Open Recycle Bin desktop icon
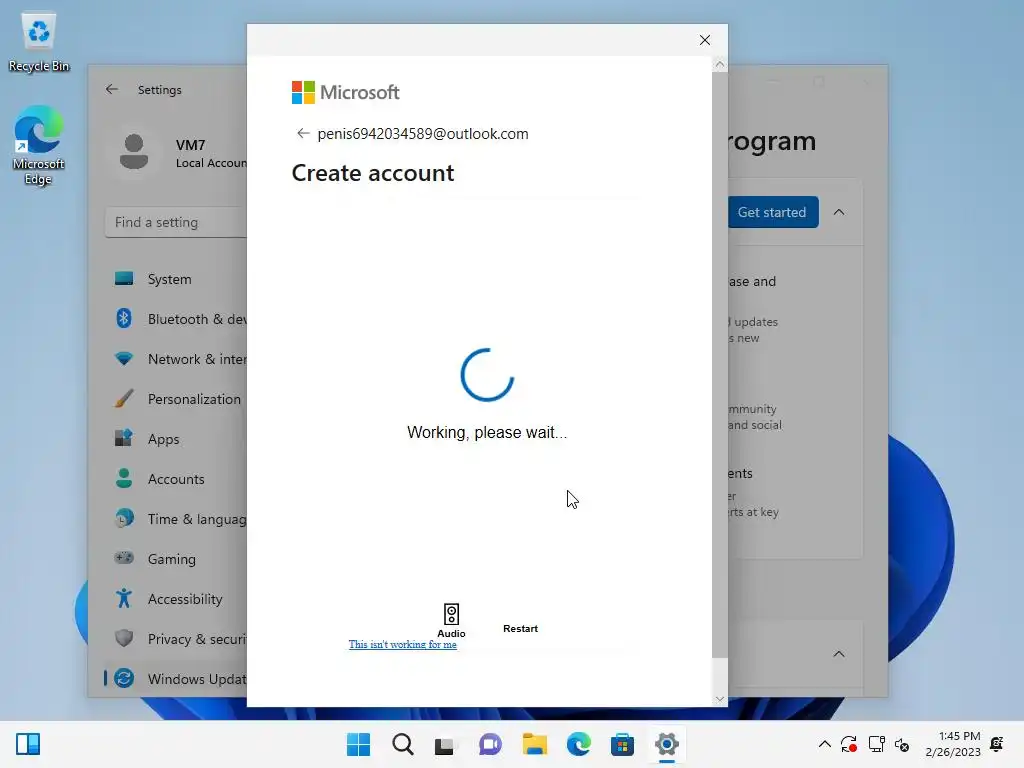 (39, 42)
